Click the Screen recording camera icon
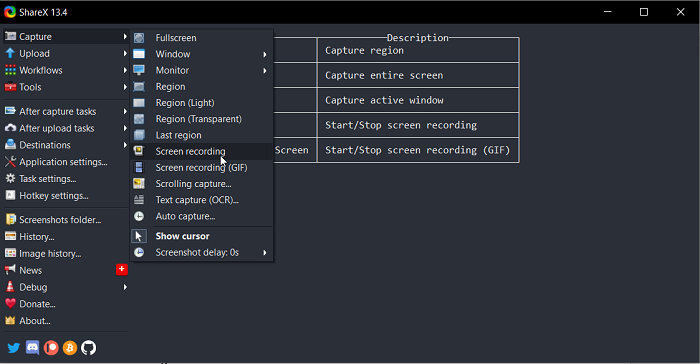Screen dimensions: 700x364 139,151
